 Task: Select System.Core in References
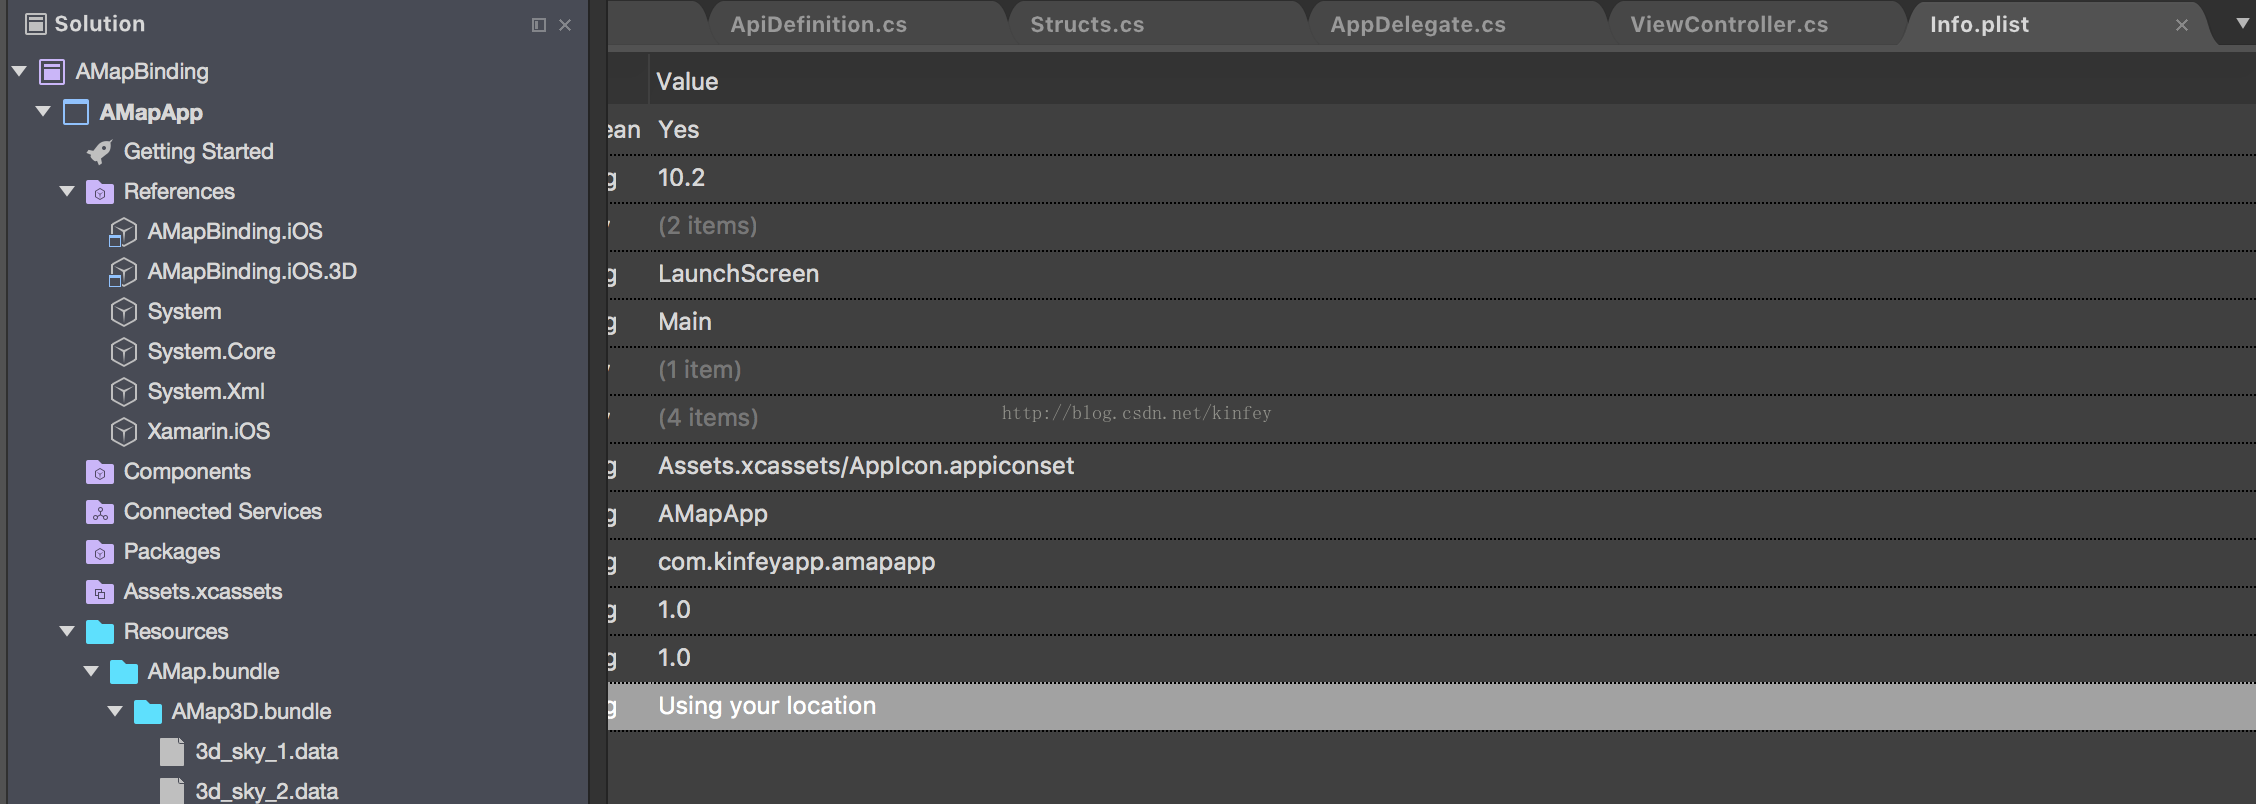211,352
